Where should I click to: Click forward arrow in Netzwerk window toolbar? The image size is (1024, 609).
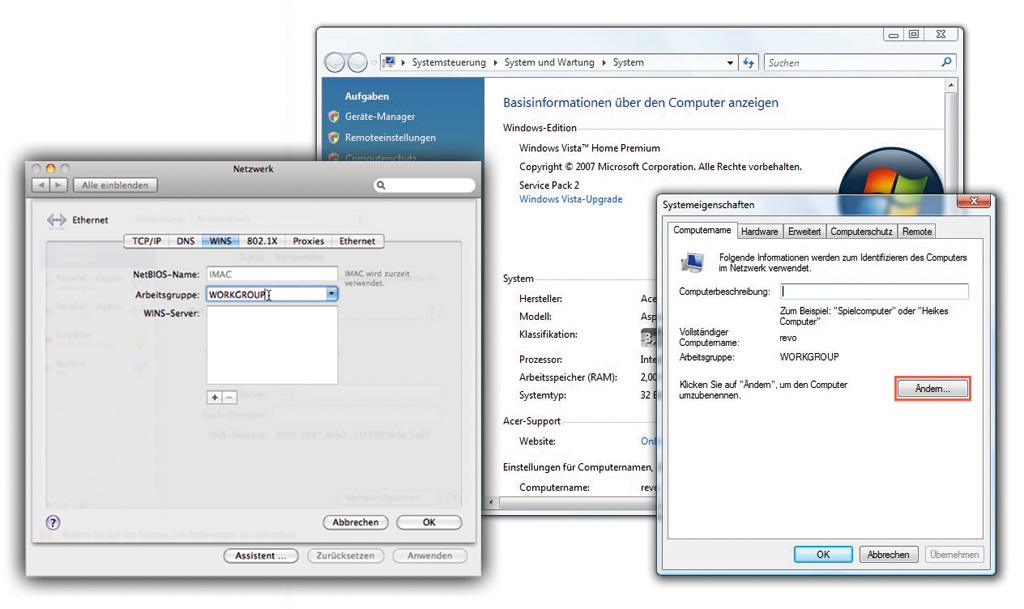pos(58,185)
